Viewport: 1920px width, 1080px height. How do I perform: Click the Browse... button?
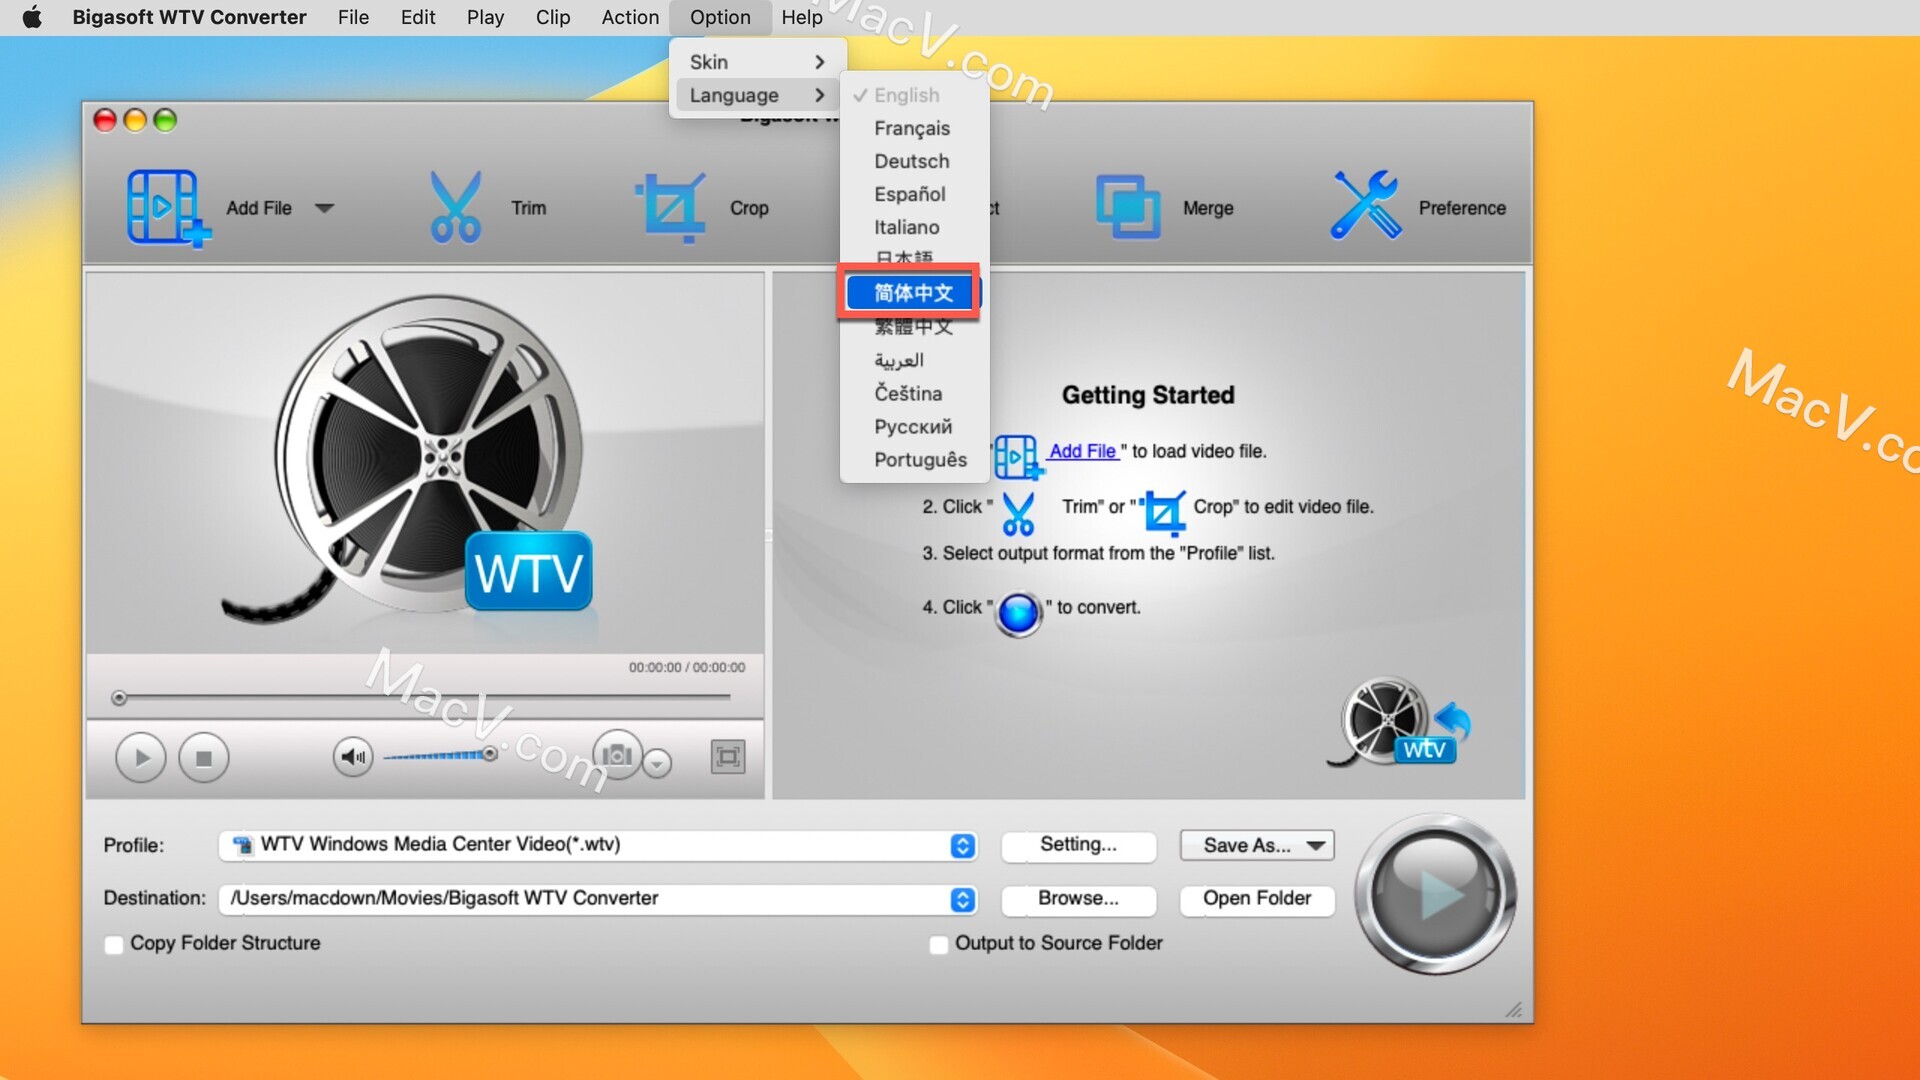1078,899
